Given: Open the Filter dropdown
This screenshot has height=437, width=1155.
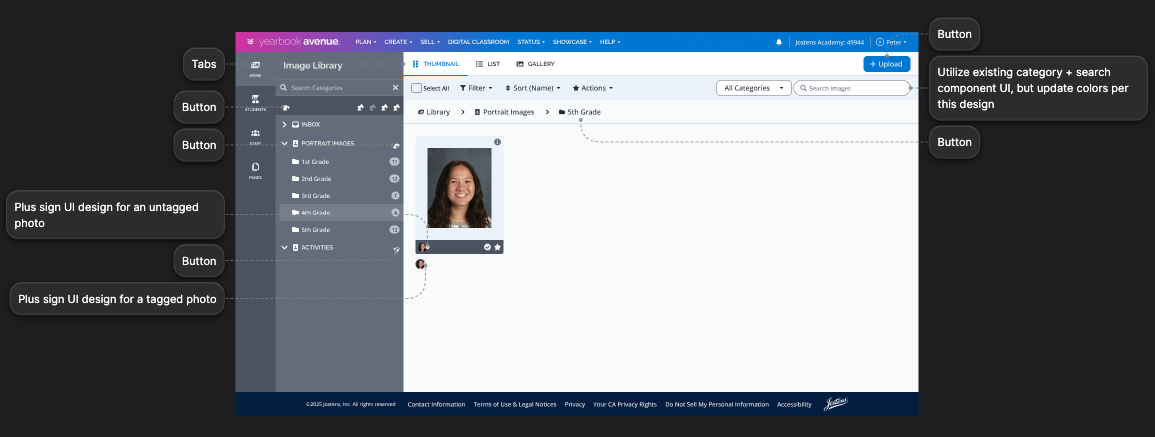Looking at the screenshot, I should point(476,88).
